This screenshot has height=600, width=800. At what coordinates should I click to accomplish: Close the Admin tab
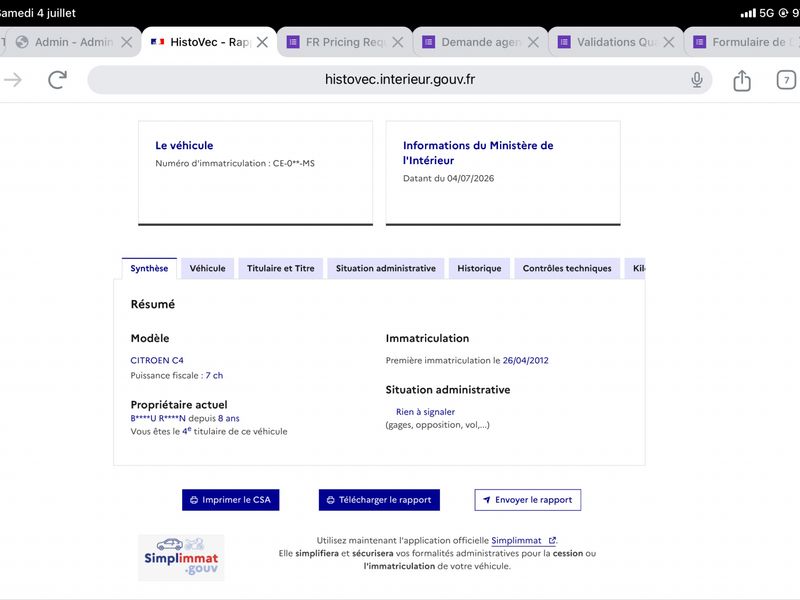[127, 42]
